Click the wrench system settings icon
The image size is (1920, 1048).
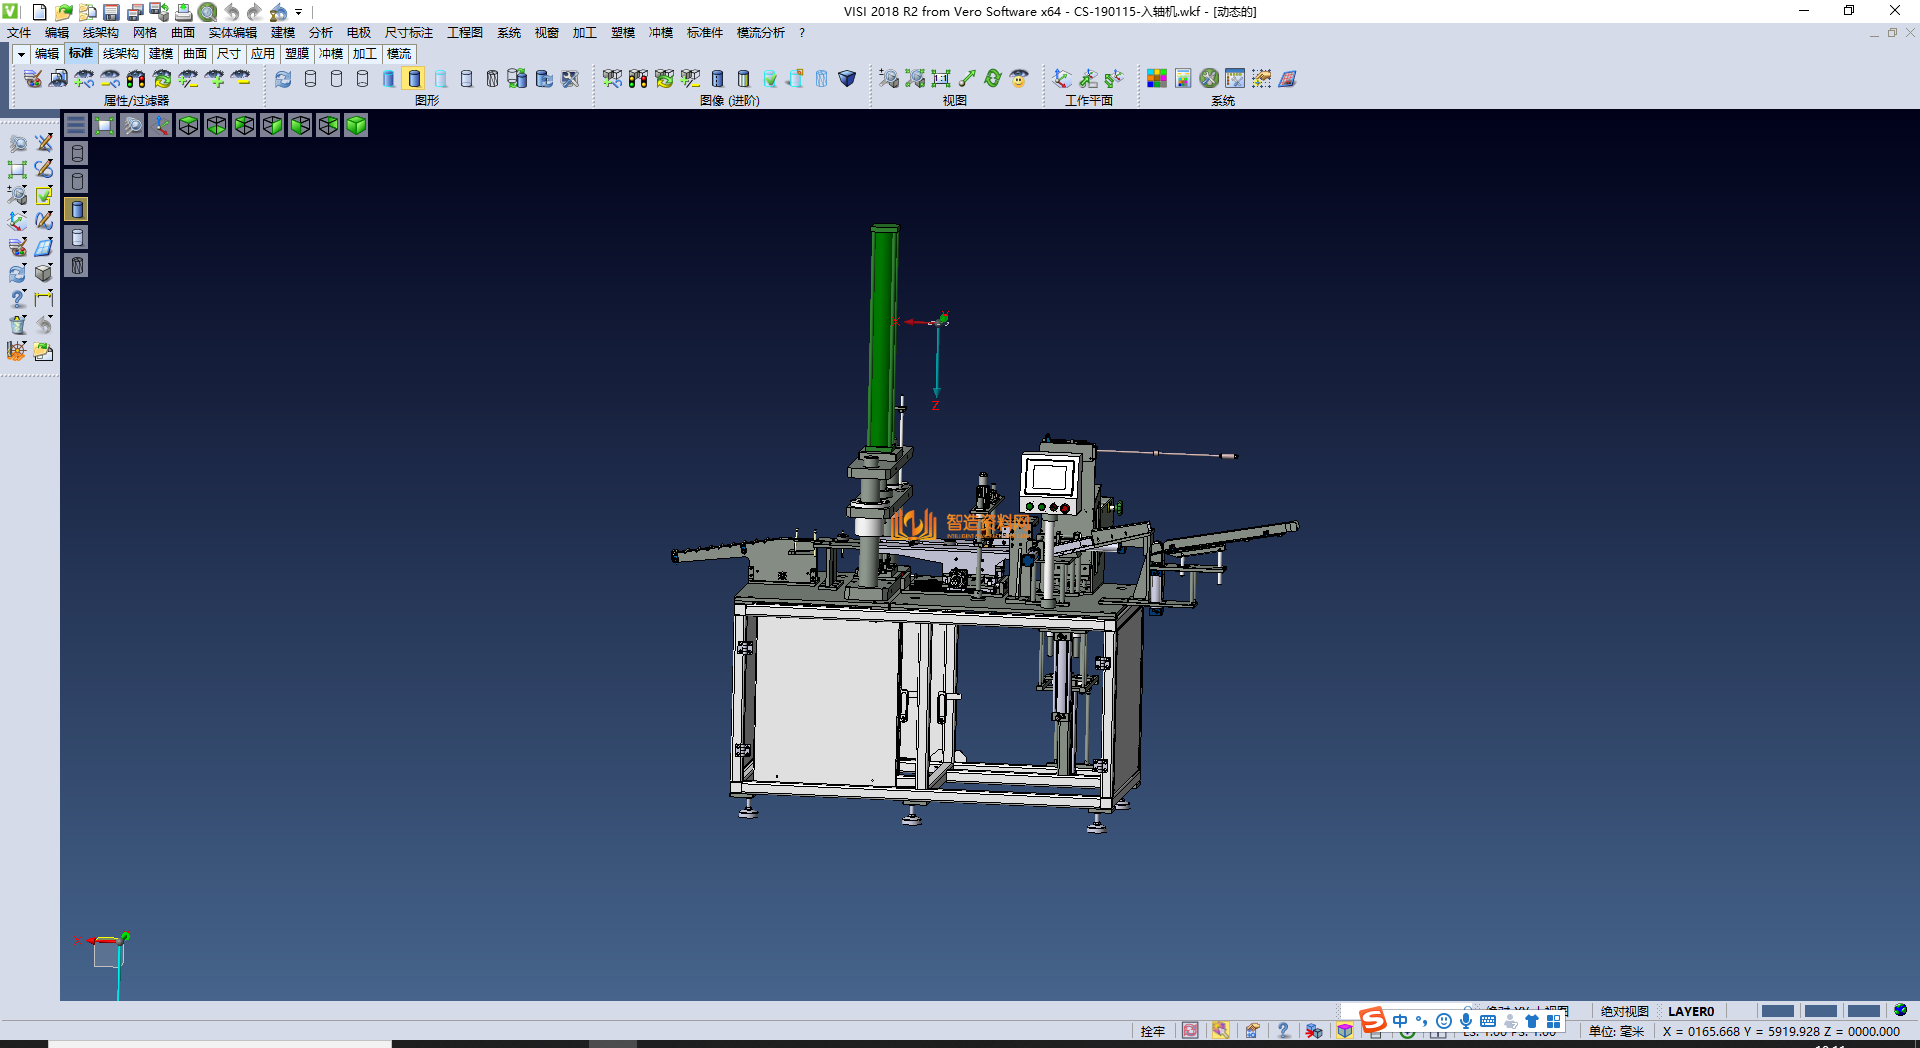tap(1209, 78)
